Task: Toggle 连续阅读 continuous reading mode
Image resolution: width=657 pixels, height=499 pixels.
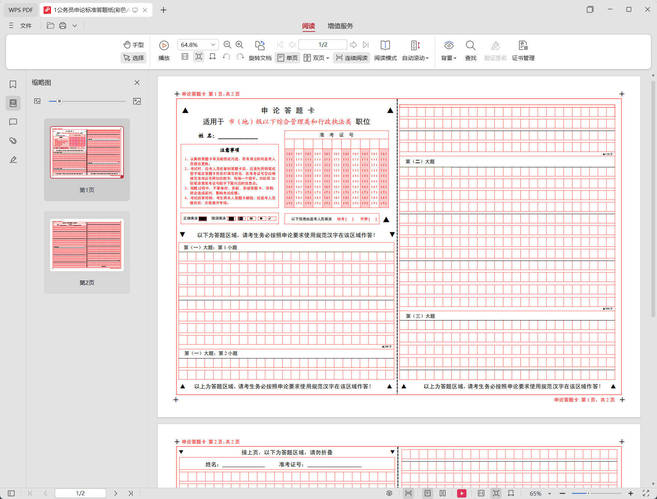Action: click(x=351, y=58)
